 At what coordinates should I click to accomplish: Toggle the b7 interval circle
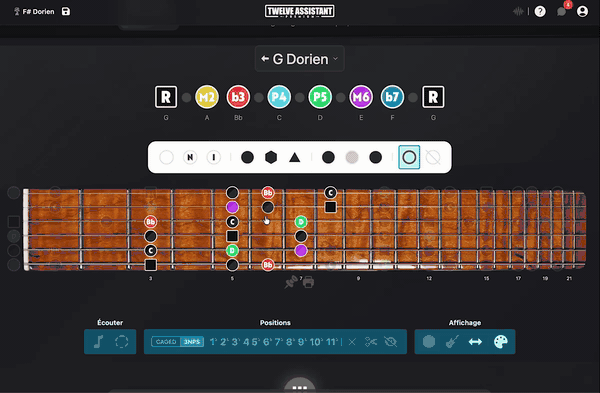[x=392, y=97]
